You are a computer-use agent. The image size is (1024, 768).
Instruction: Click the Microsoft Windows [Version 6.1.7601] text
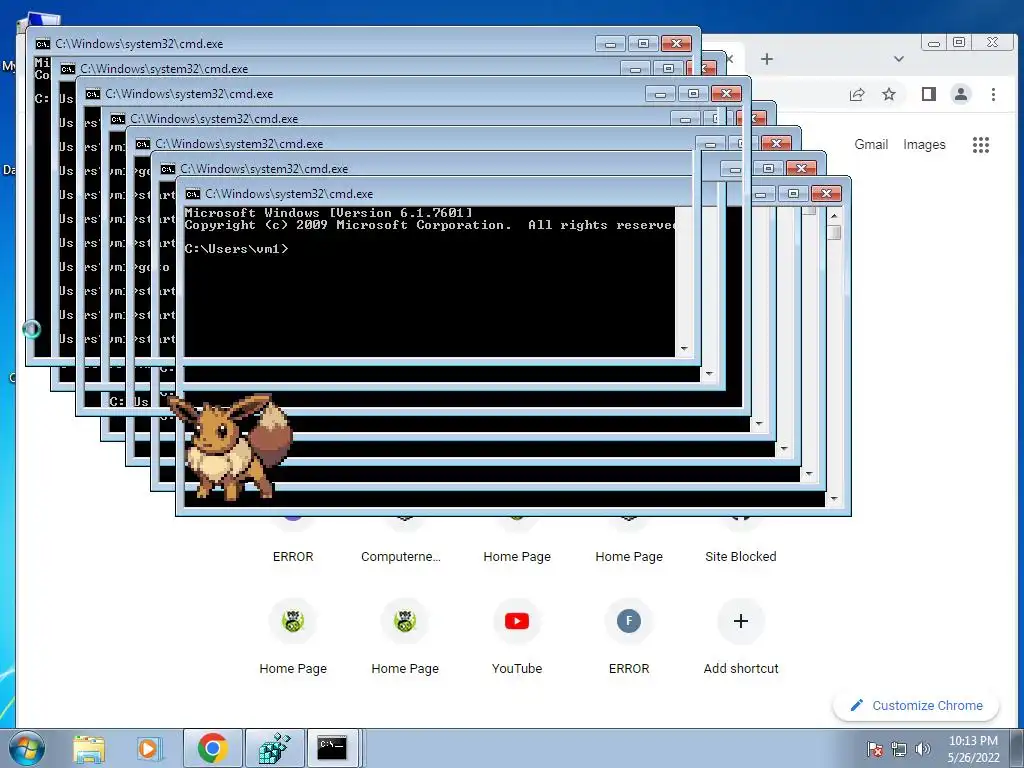click(328, 213)
